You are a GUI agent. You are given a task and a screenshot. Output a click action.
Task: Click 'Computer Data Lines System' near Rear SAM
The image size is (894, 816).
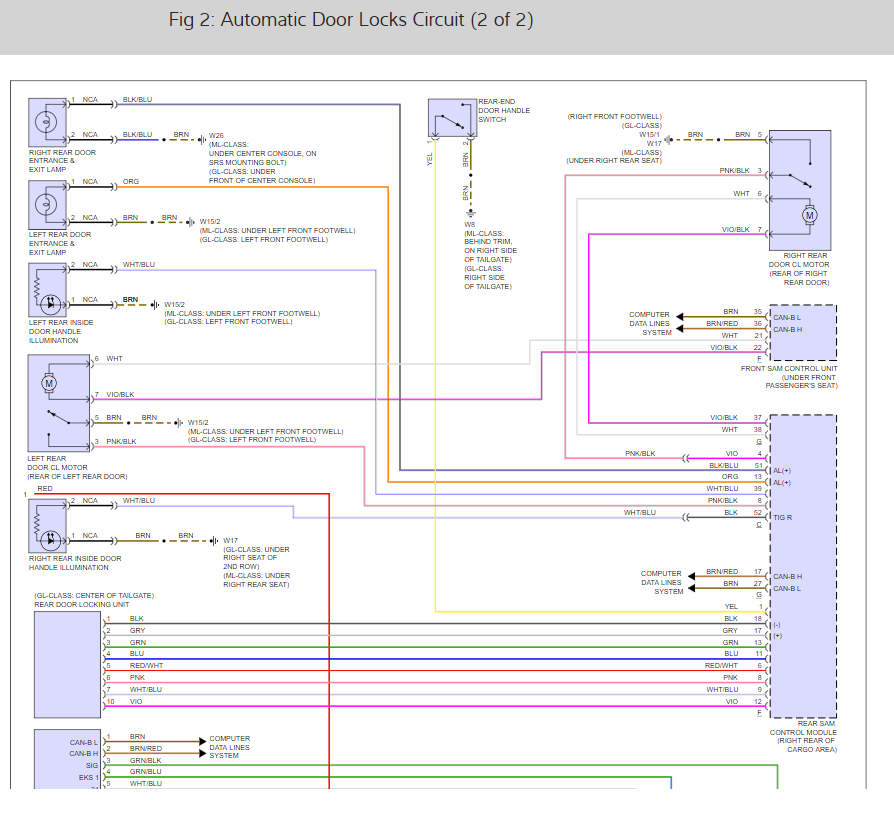point(661,582)
